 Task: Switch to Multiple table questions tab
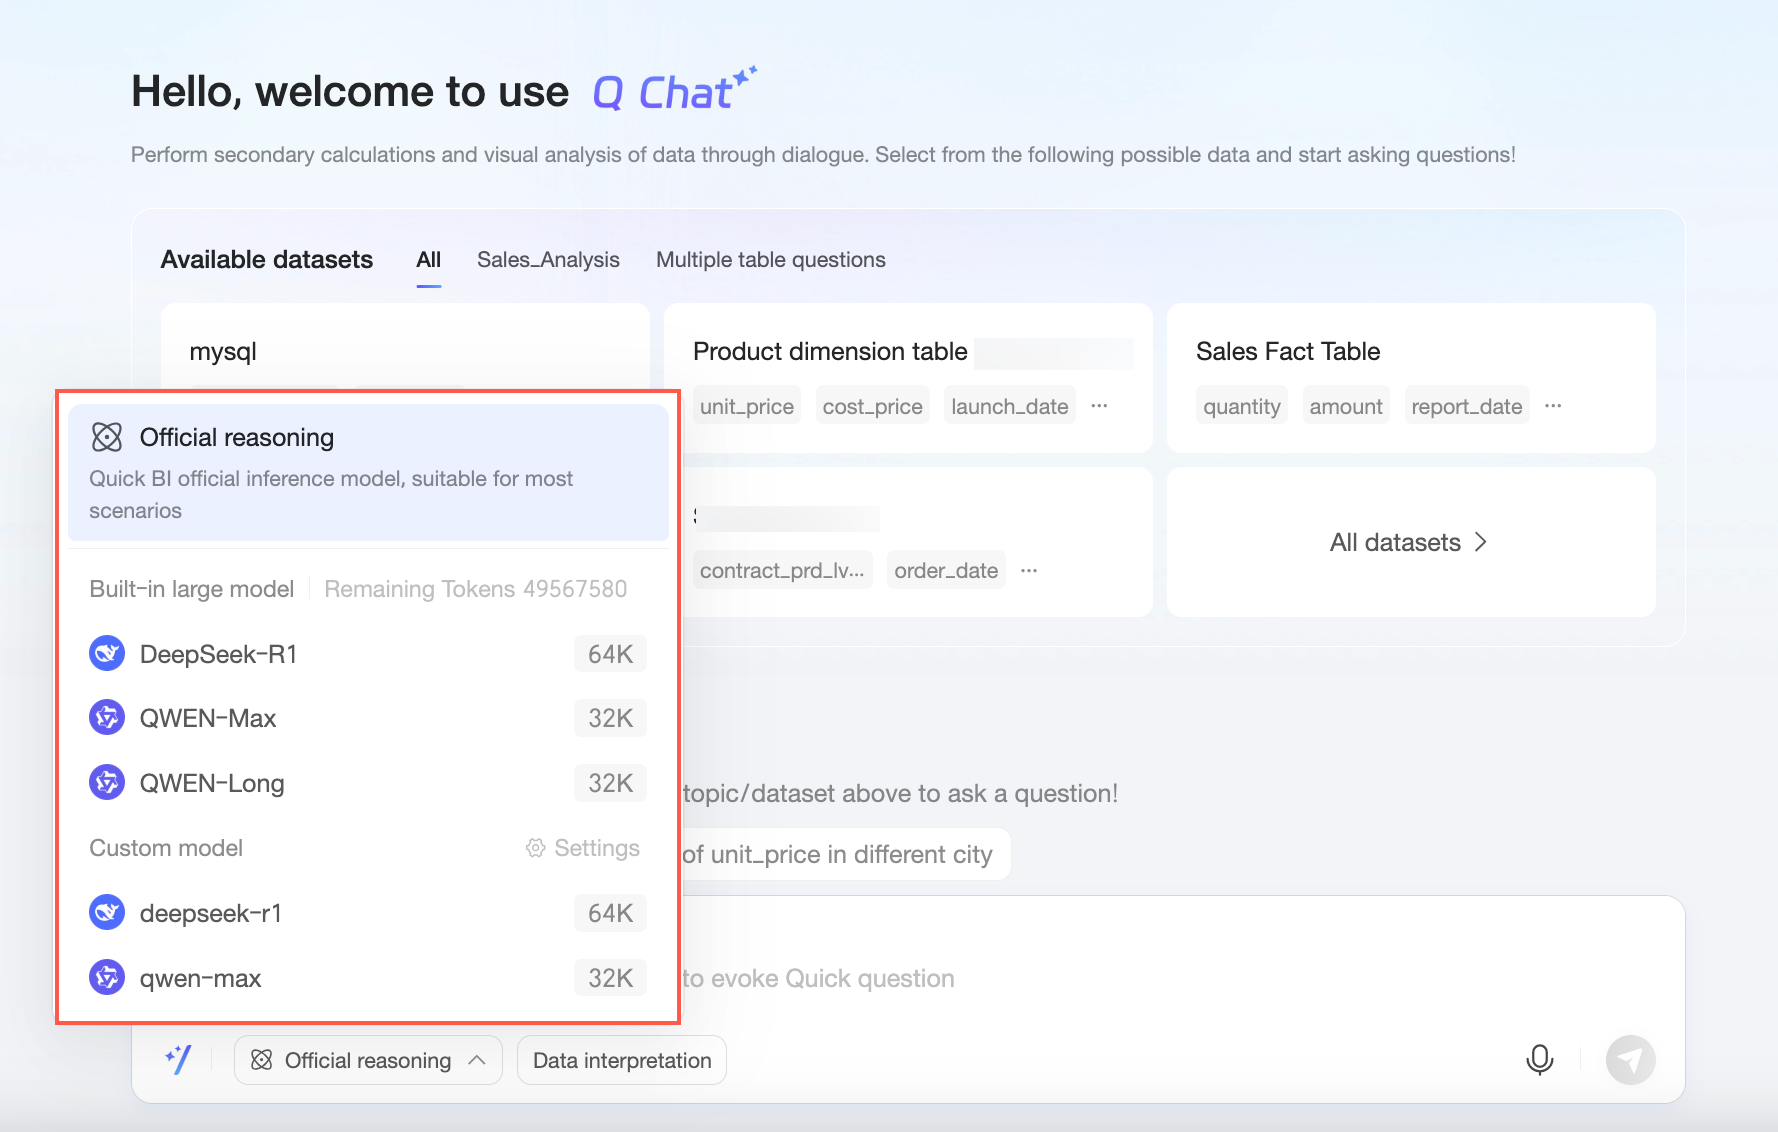pos(770,260)
